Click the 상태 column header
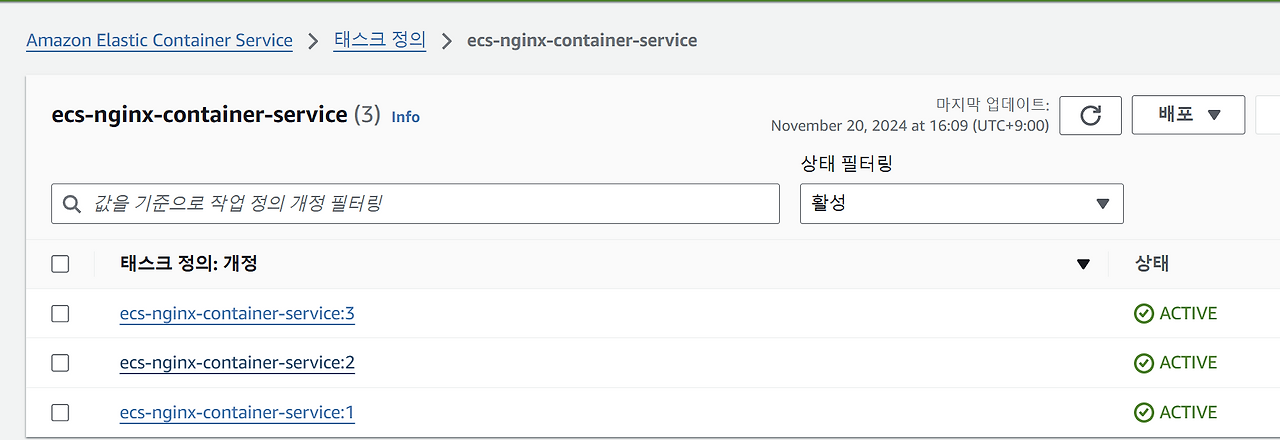 (1152, 264)
